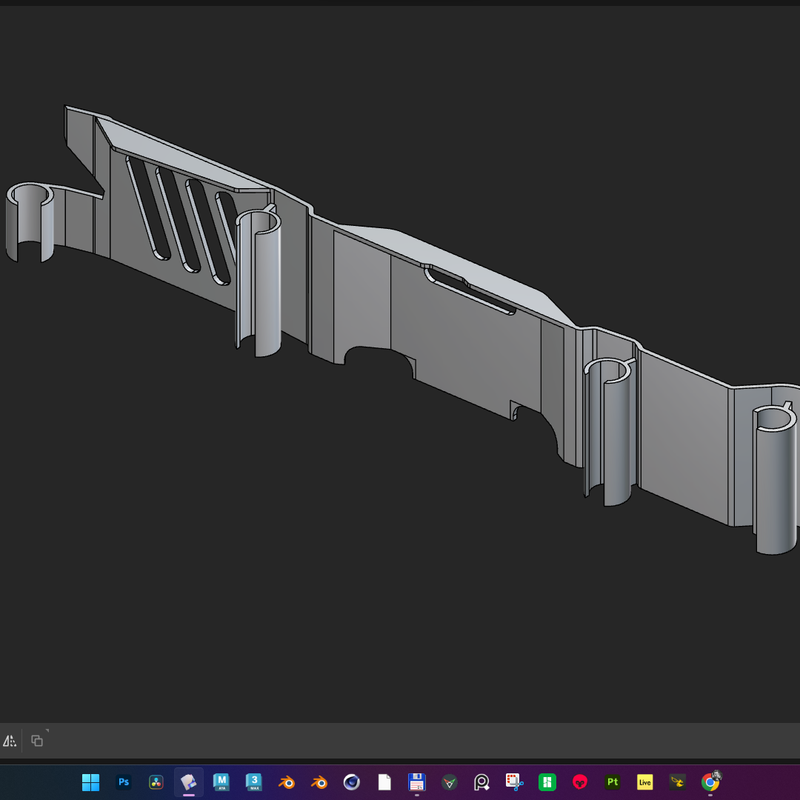Open the Windows Start menu

click(90, 782)
